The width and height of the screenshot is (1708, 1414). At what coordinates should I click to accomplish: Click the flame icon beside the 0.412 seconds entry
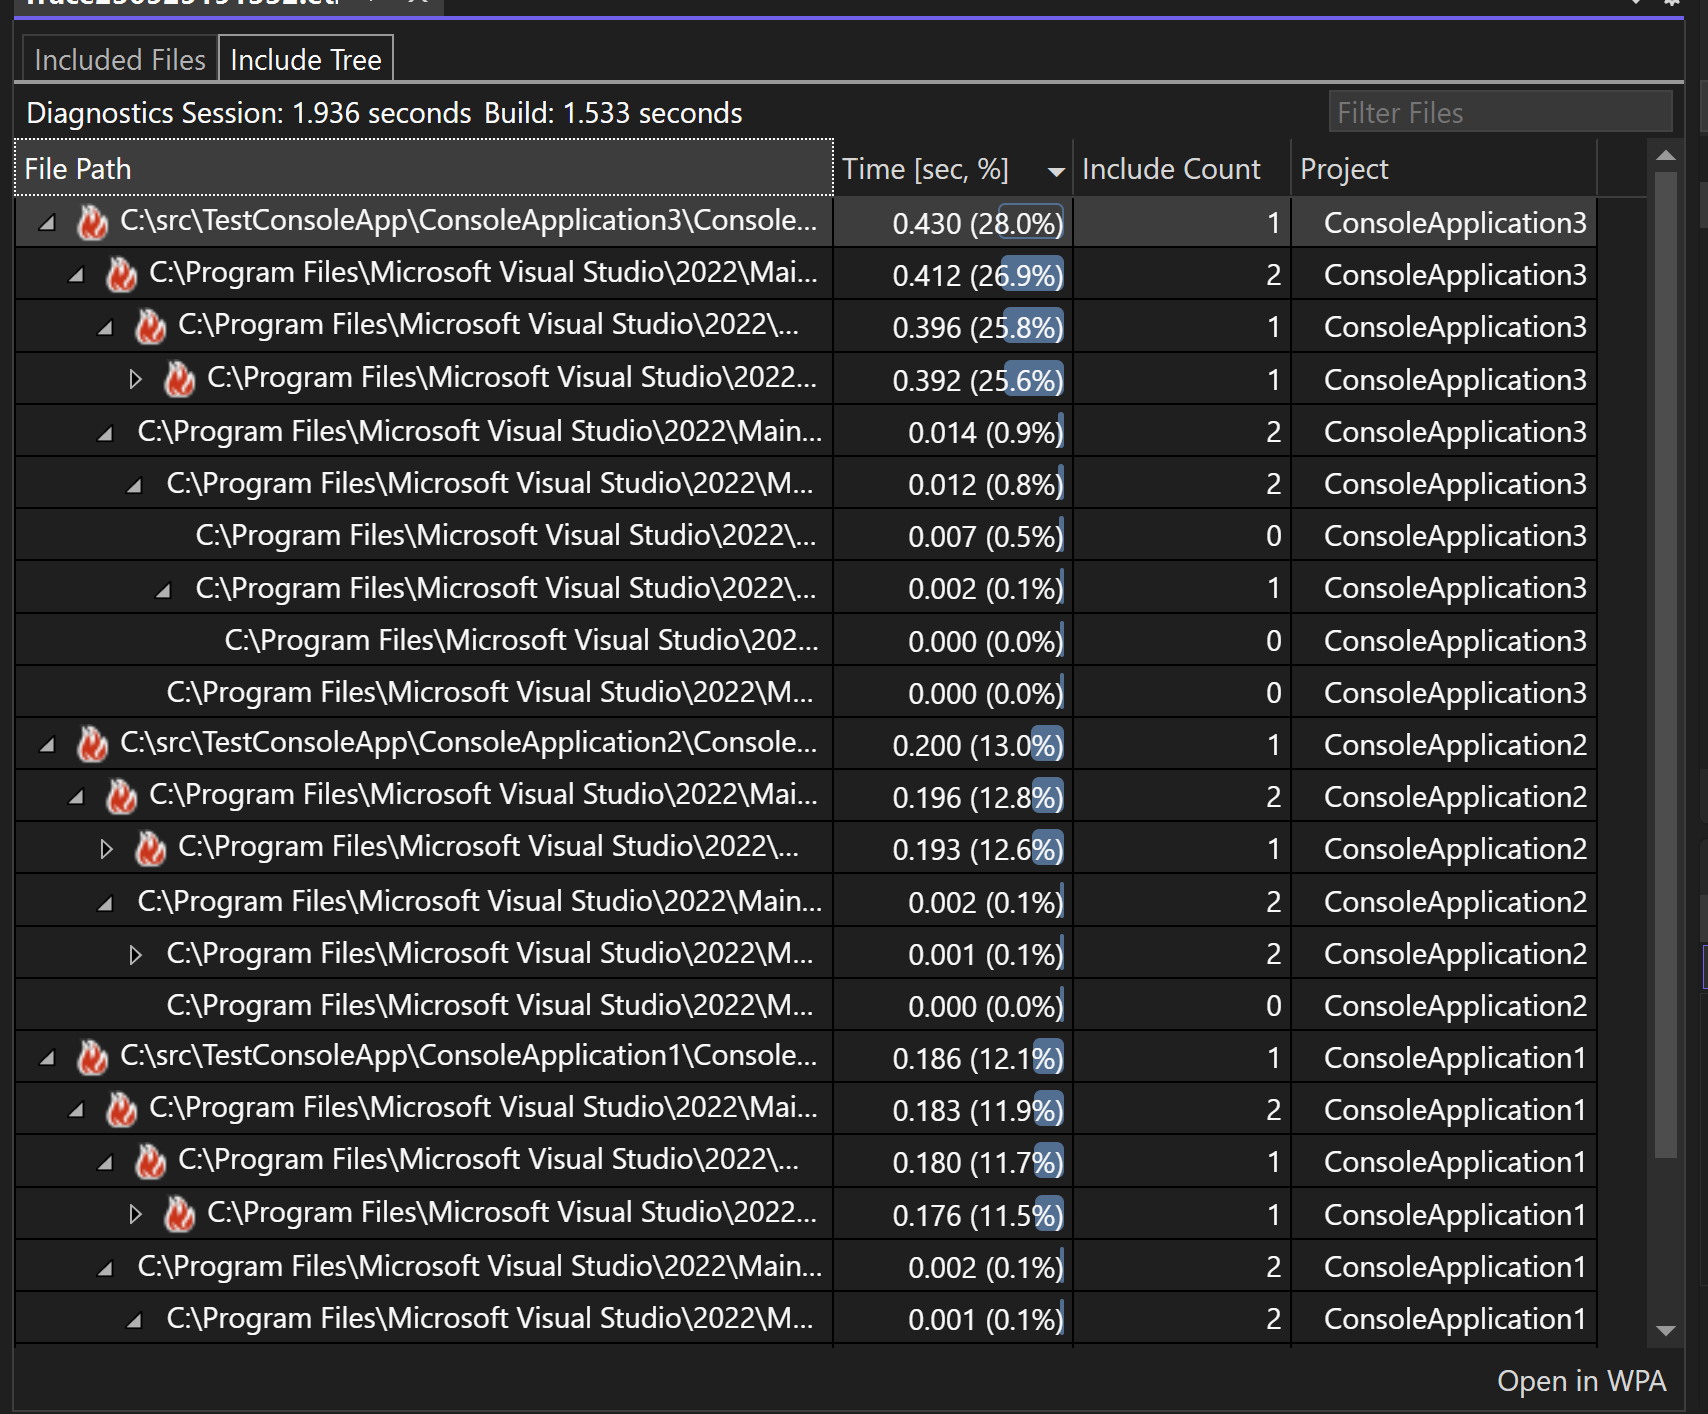tap(121, 273)
